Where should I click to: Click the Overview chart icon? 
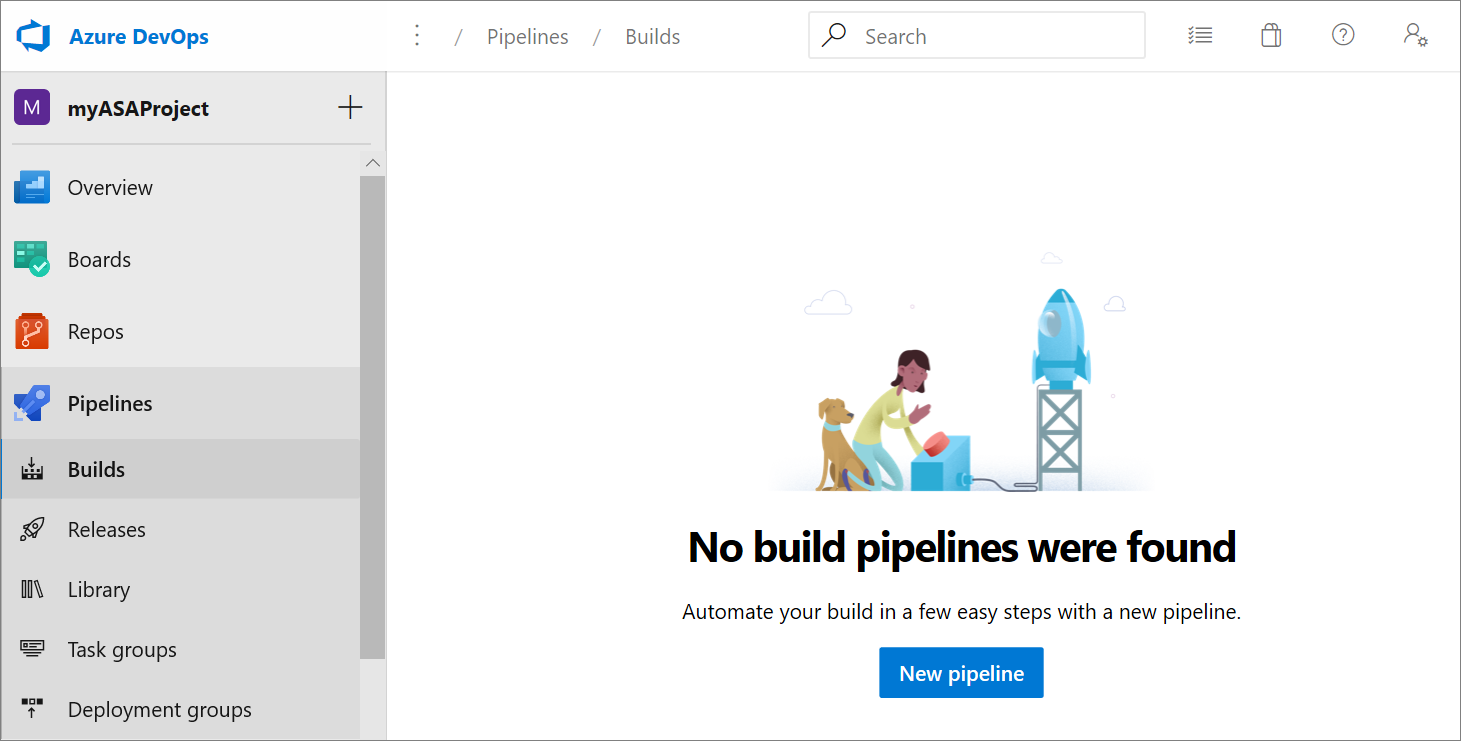[x=30, y=187]
